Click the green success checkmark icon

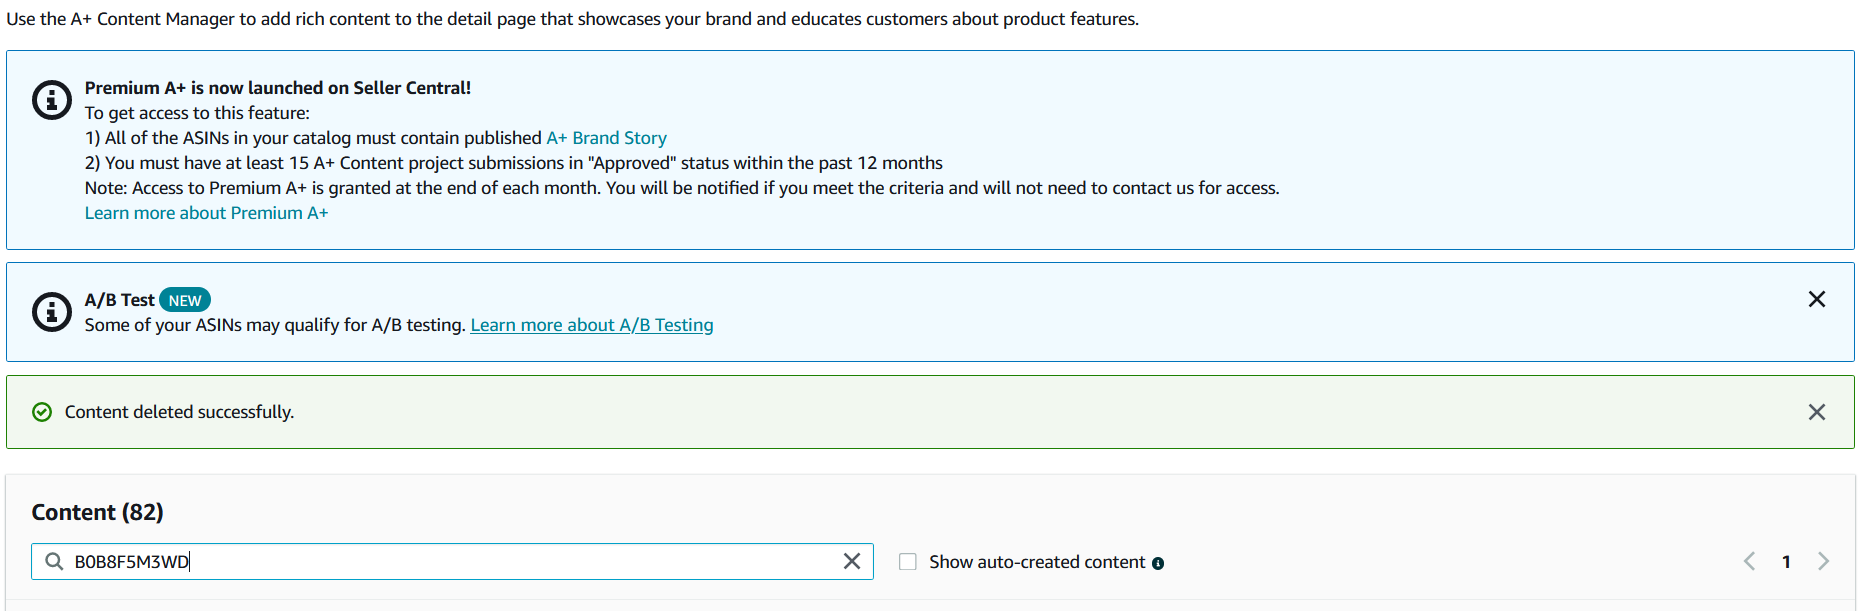click(42, 412)
